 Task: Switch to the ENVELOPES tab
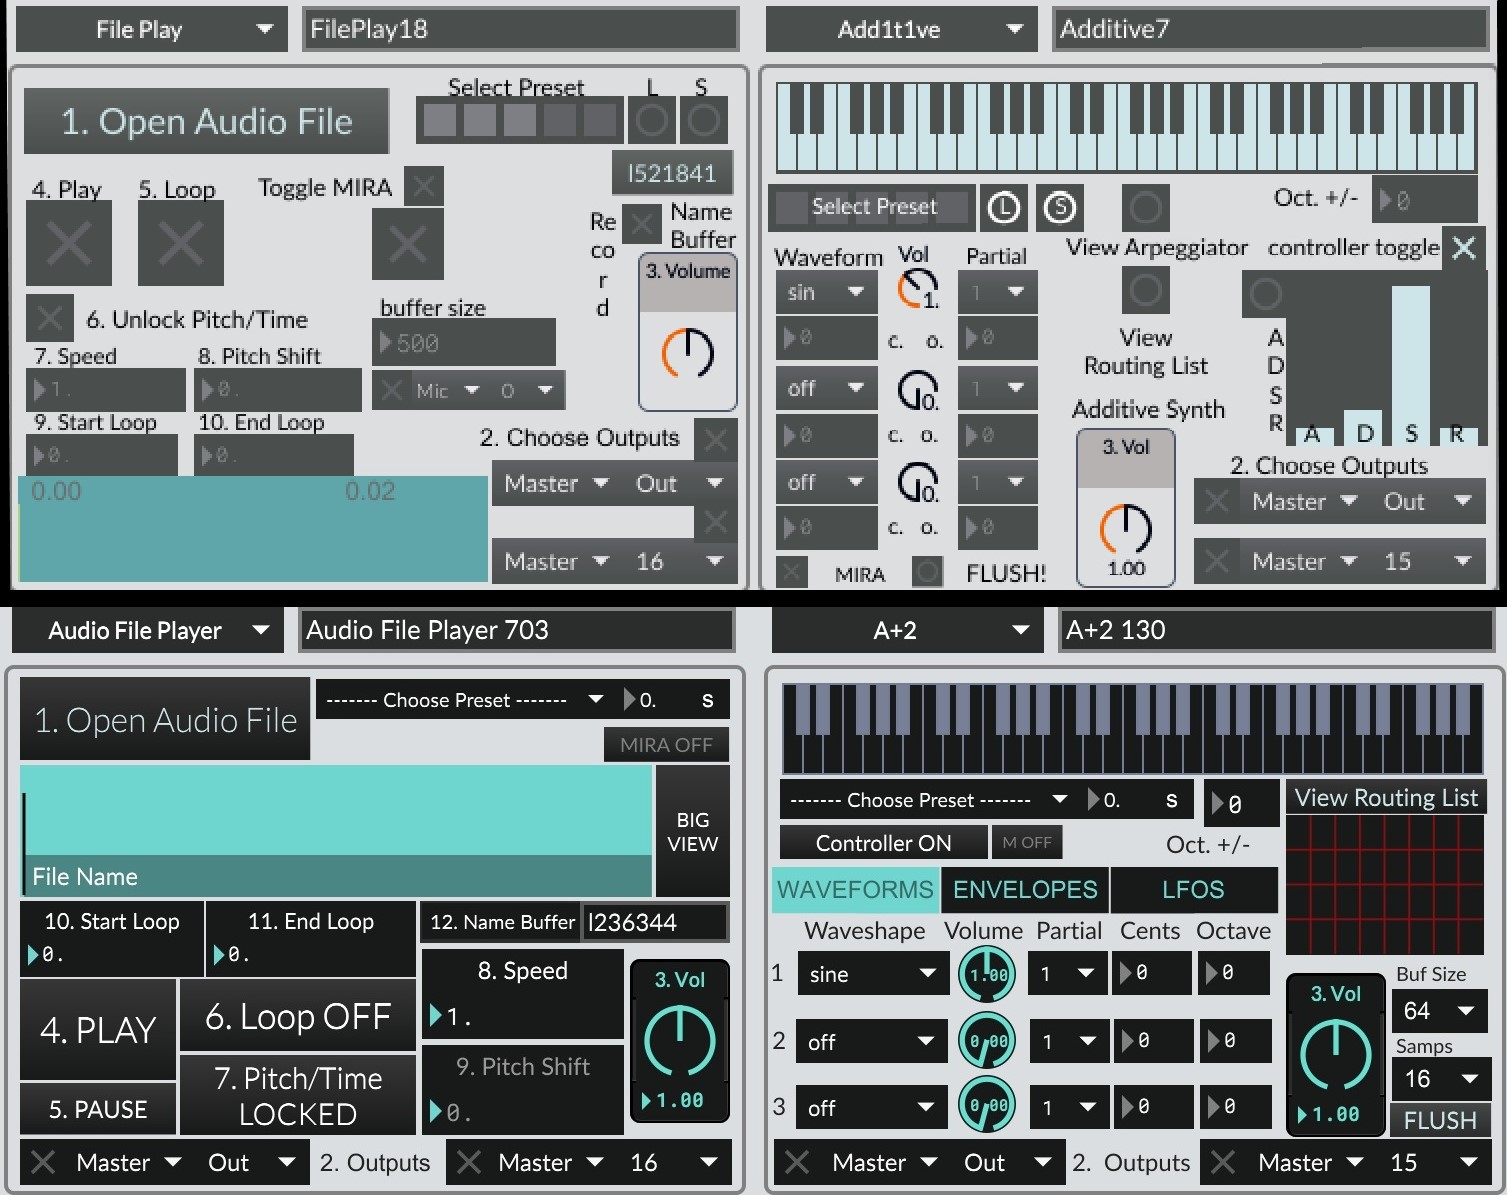click(1025, 889)
